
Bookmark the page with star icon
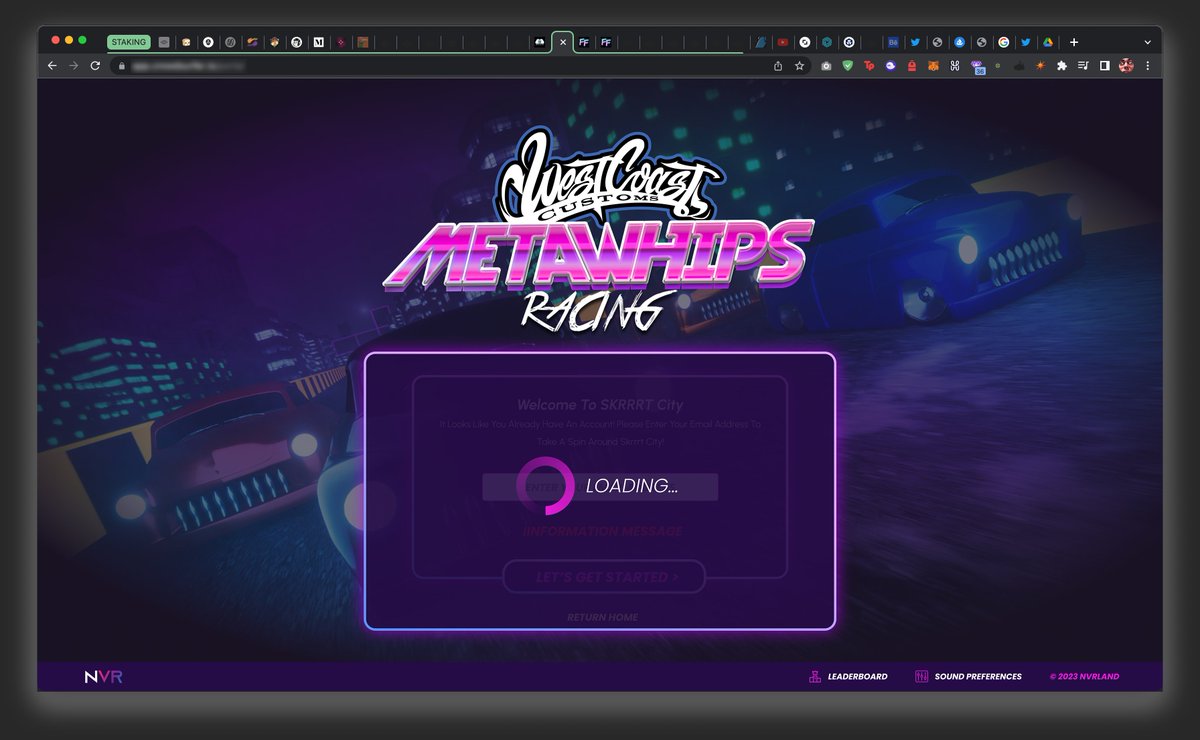(799, 65)
